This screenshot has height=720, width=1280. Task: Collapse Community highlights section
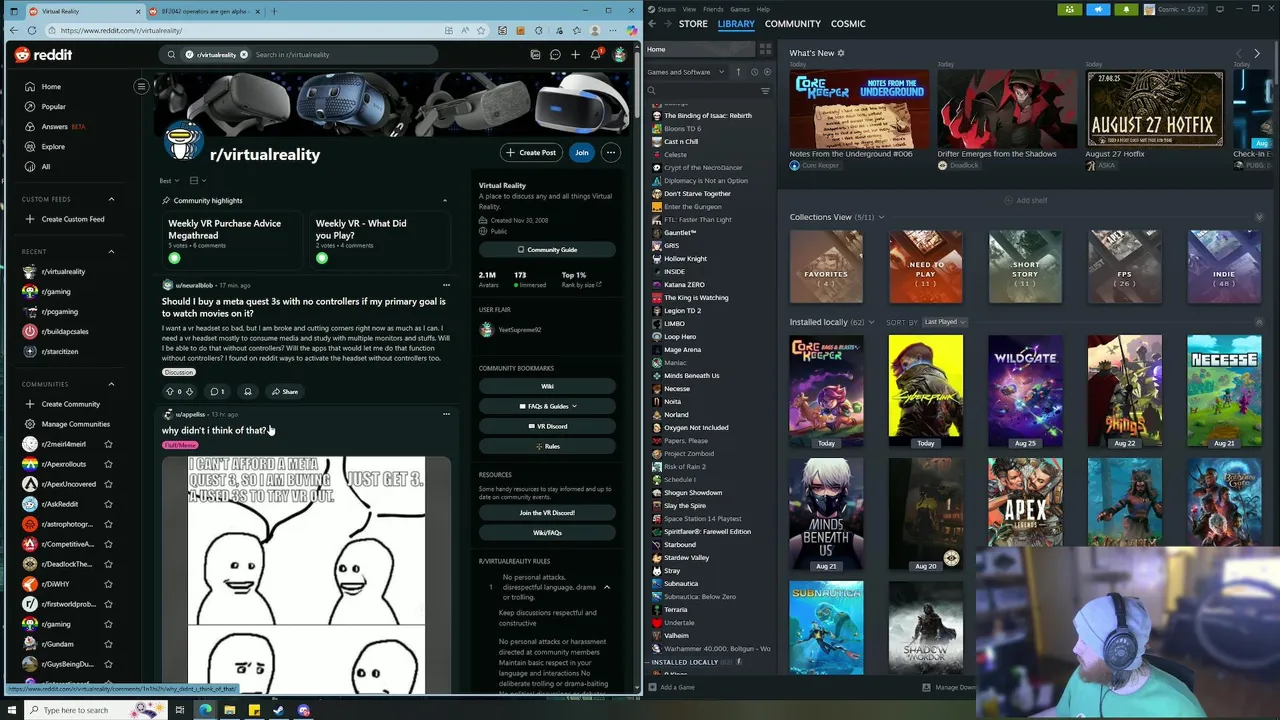tap(445, 201)
